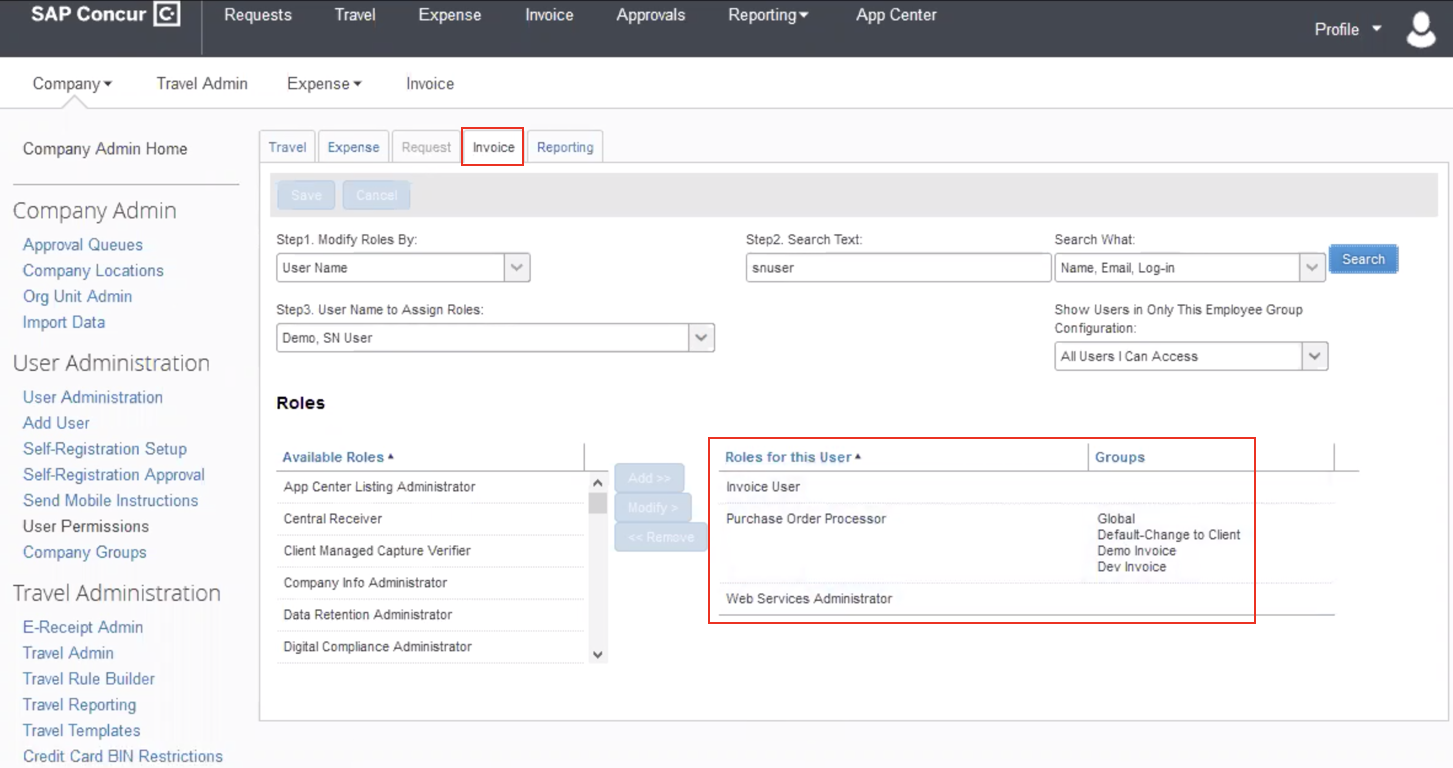Switch to the Travel permissions tab

point(287,147)
